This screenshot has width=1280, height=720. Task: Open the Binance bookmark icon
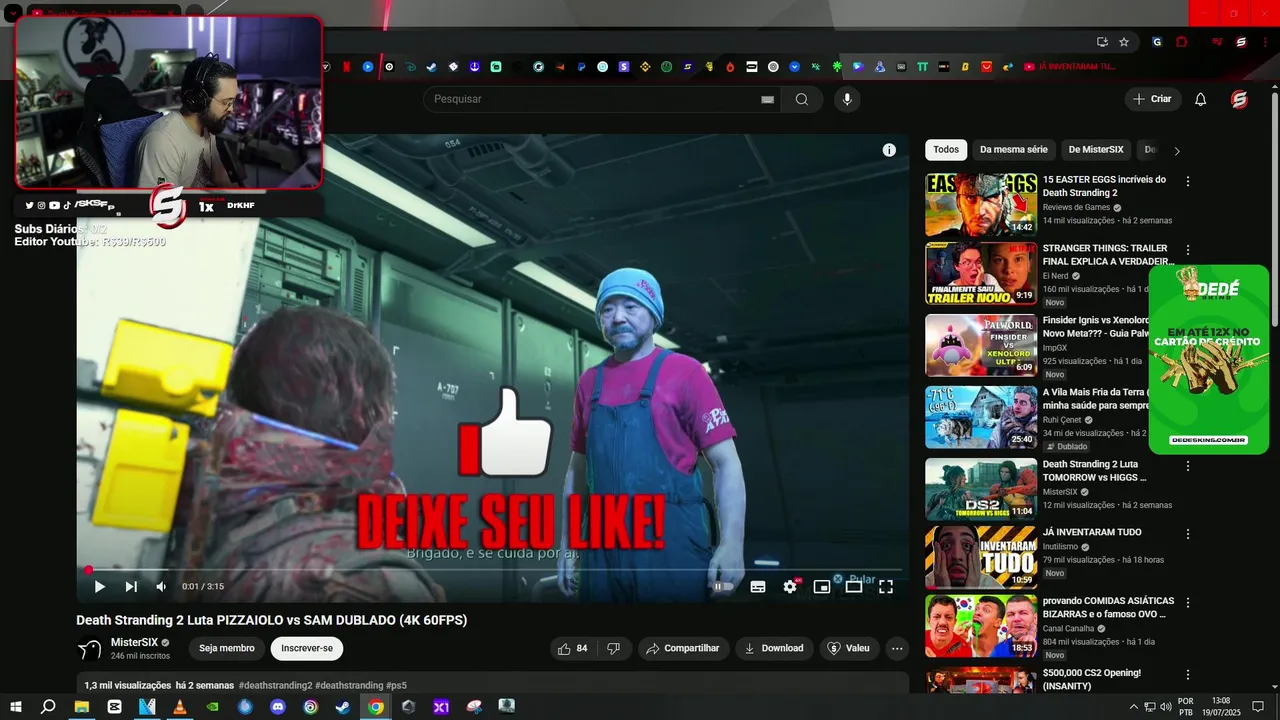coord(646,67)
